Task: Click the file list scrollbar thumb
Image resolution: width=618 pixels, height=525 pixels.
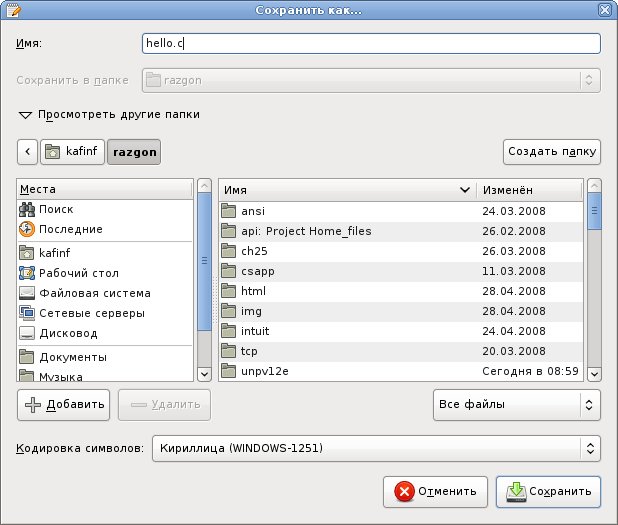Action: point(594,211)
